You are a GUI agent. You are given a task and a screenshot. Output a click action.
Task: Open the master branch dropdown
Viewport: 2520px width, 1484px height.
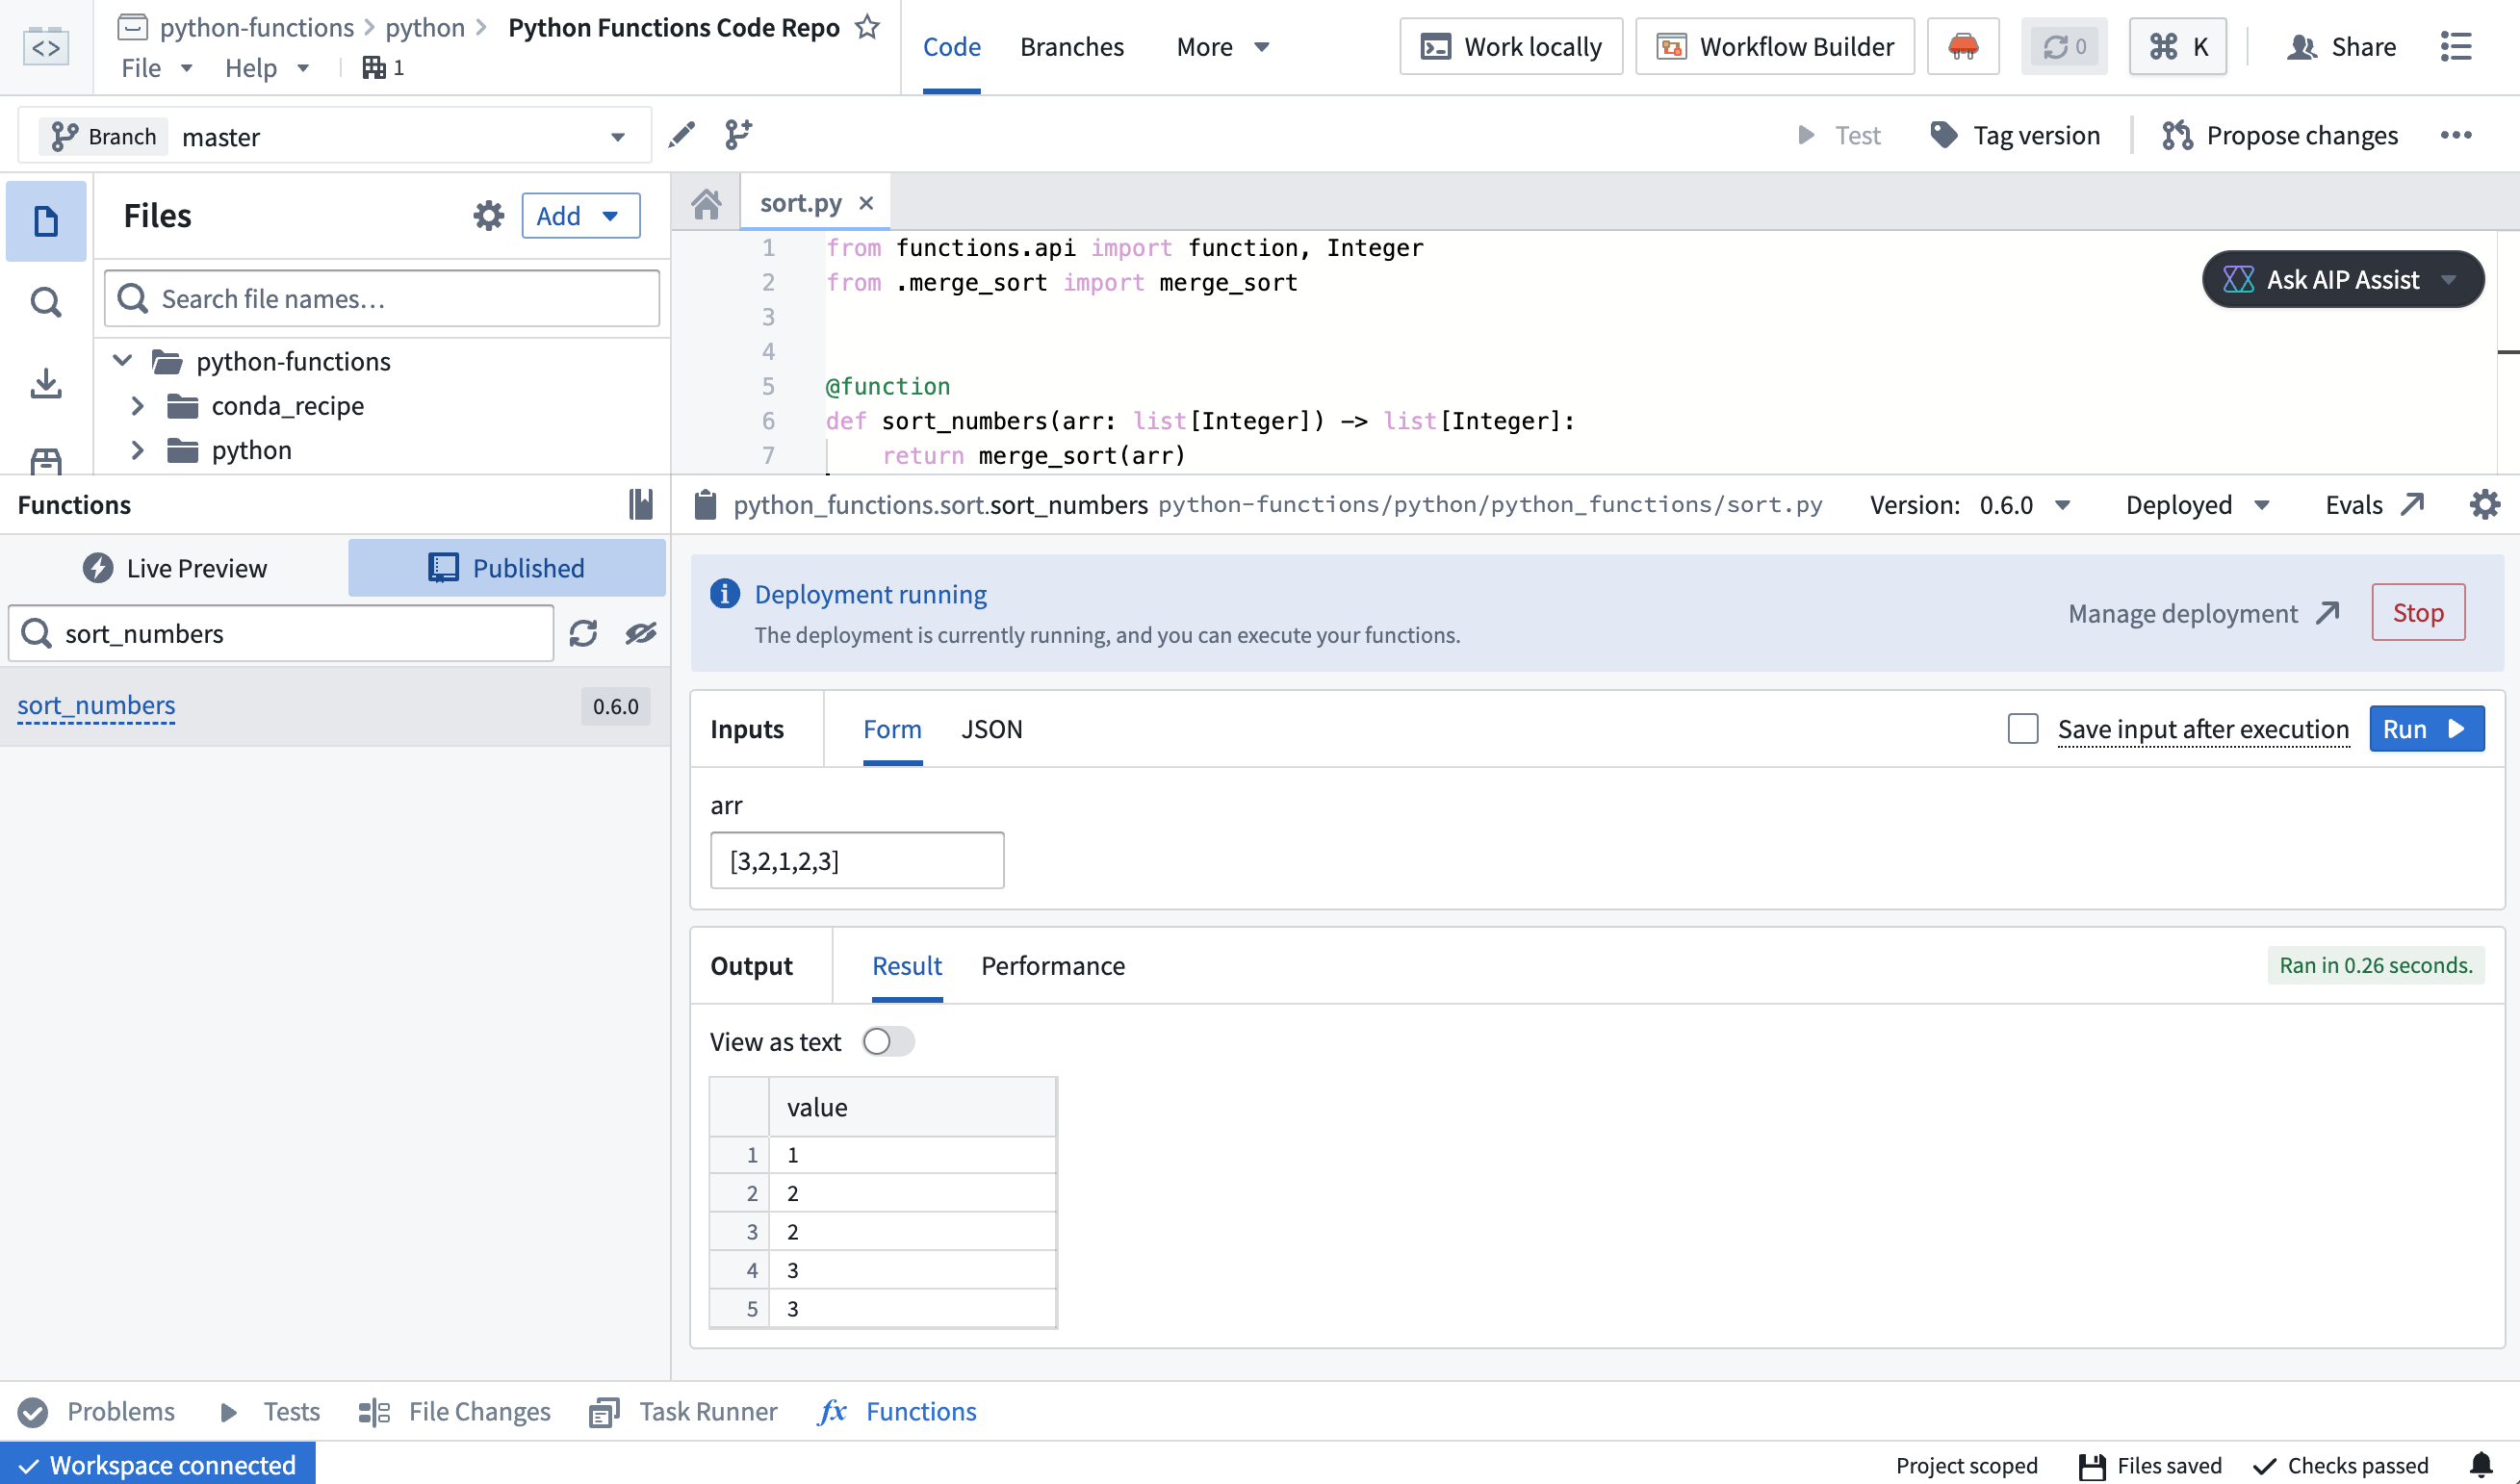(617, 135)
